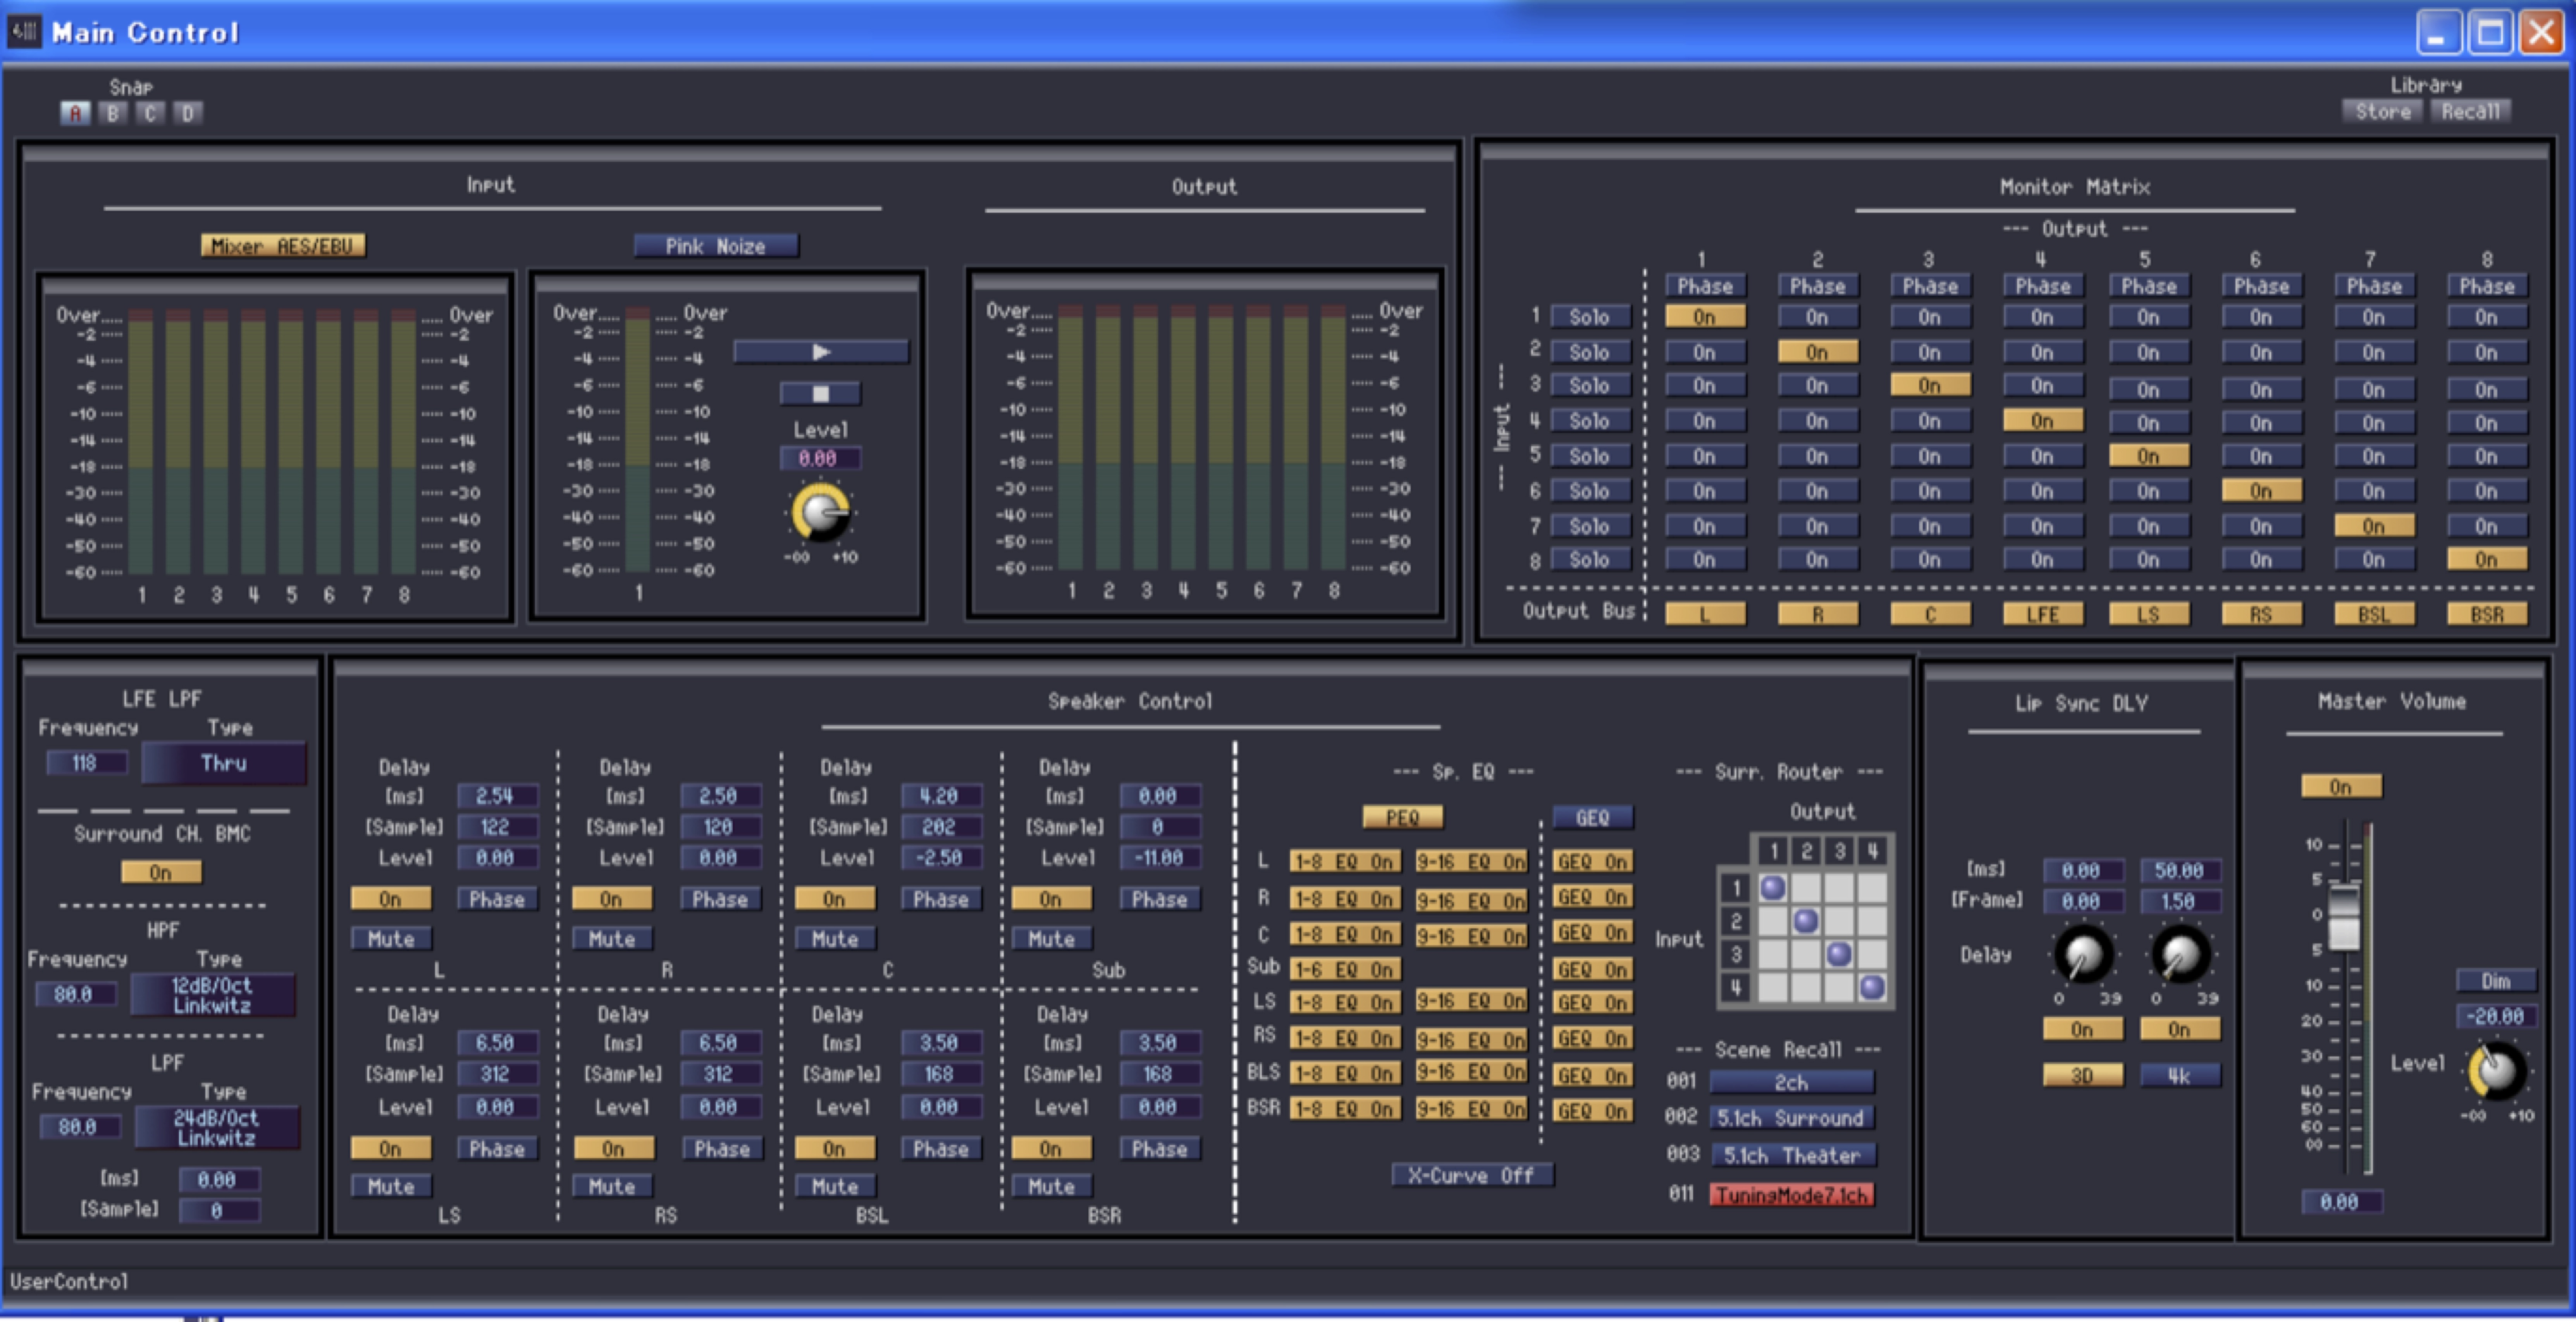Toggle GEQ On for LS channel
This screenshot has height=1322, width=2576.
[x=1593, y=1003]
